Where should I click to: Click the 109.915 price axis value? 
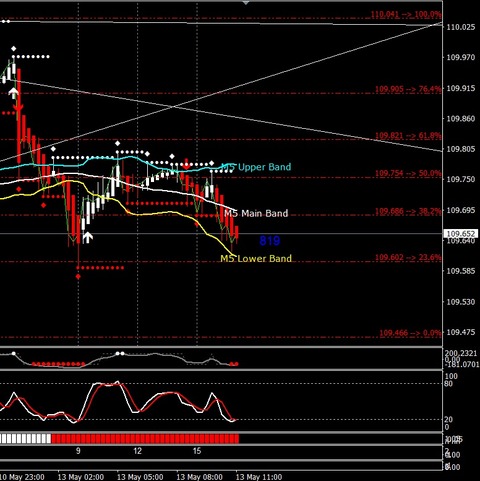click(x=461, y=88)
